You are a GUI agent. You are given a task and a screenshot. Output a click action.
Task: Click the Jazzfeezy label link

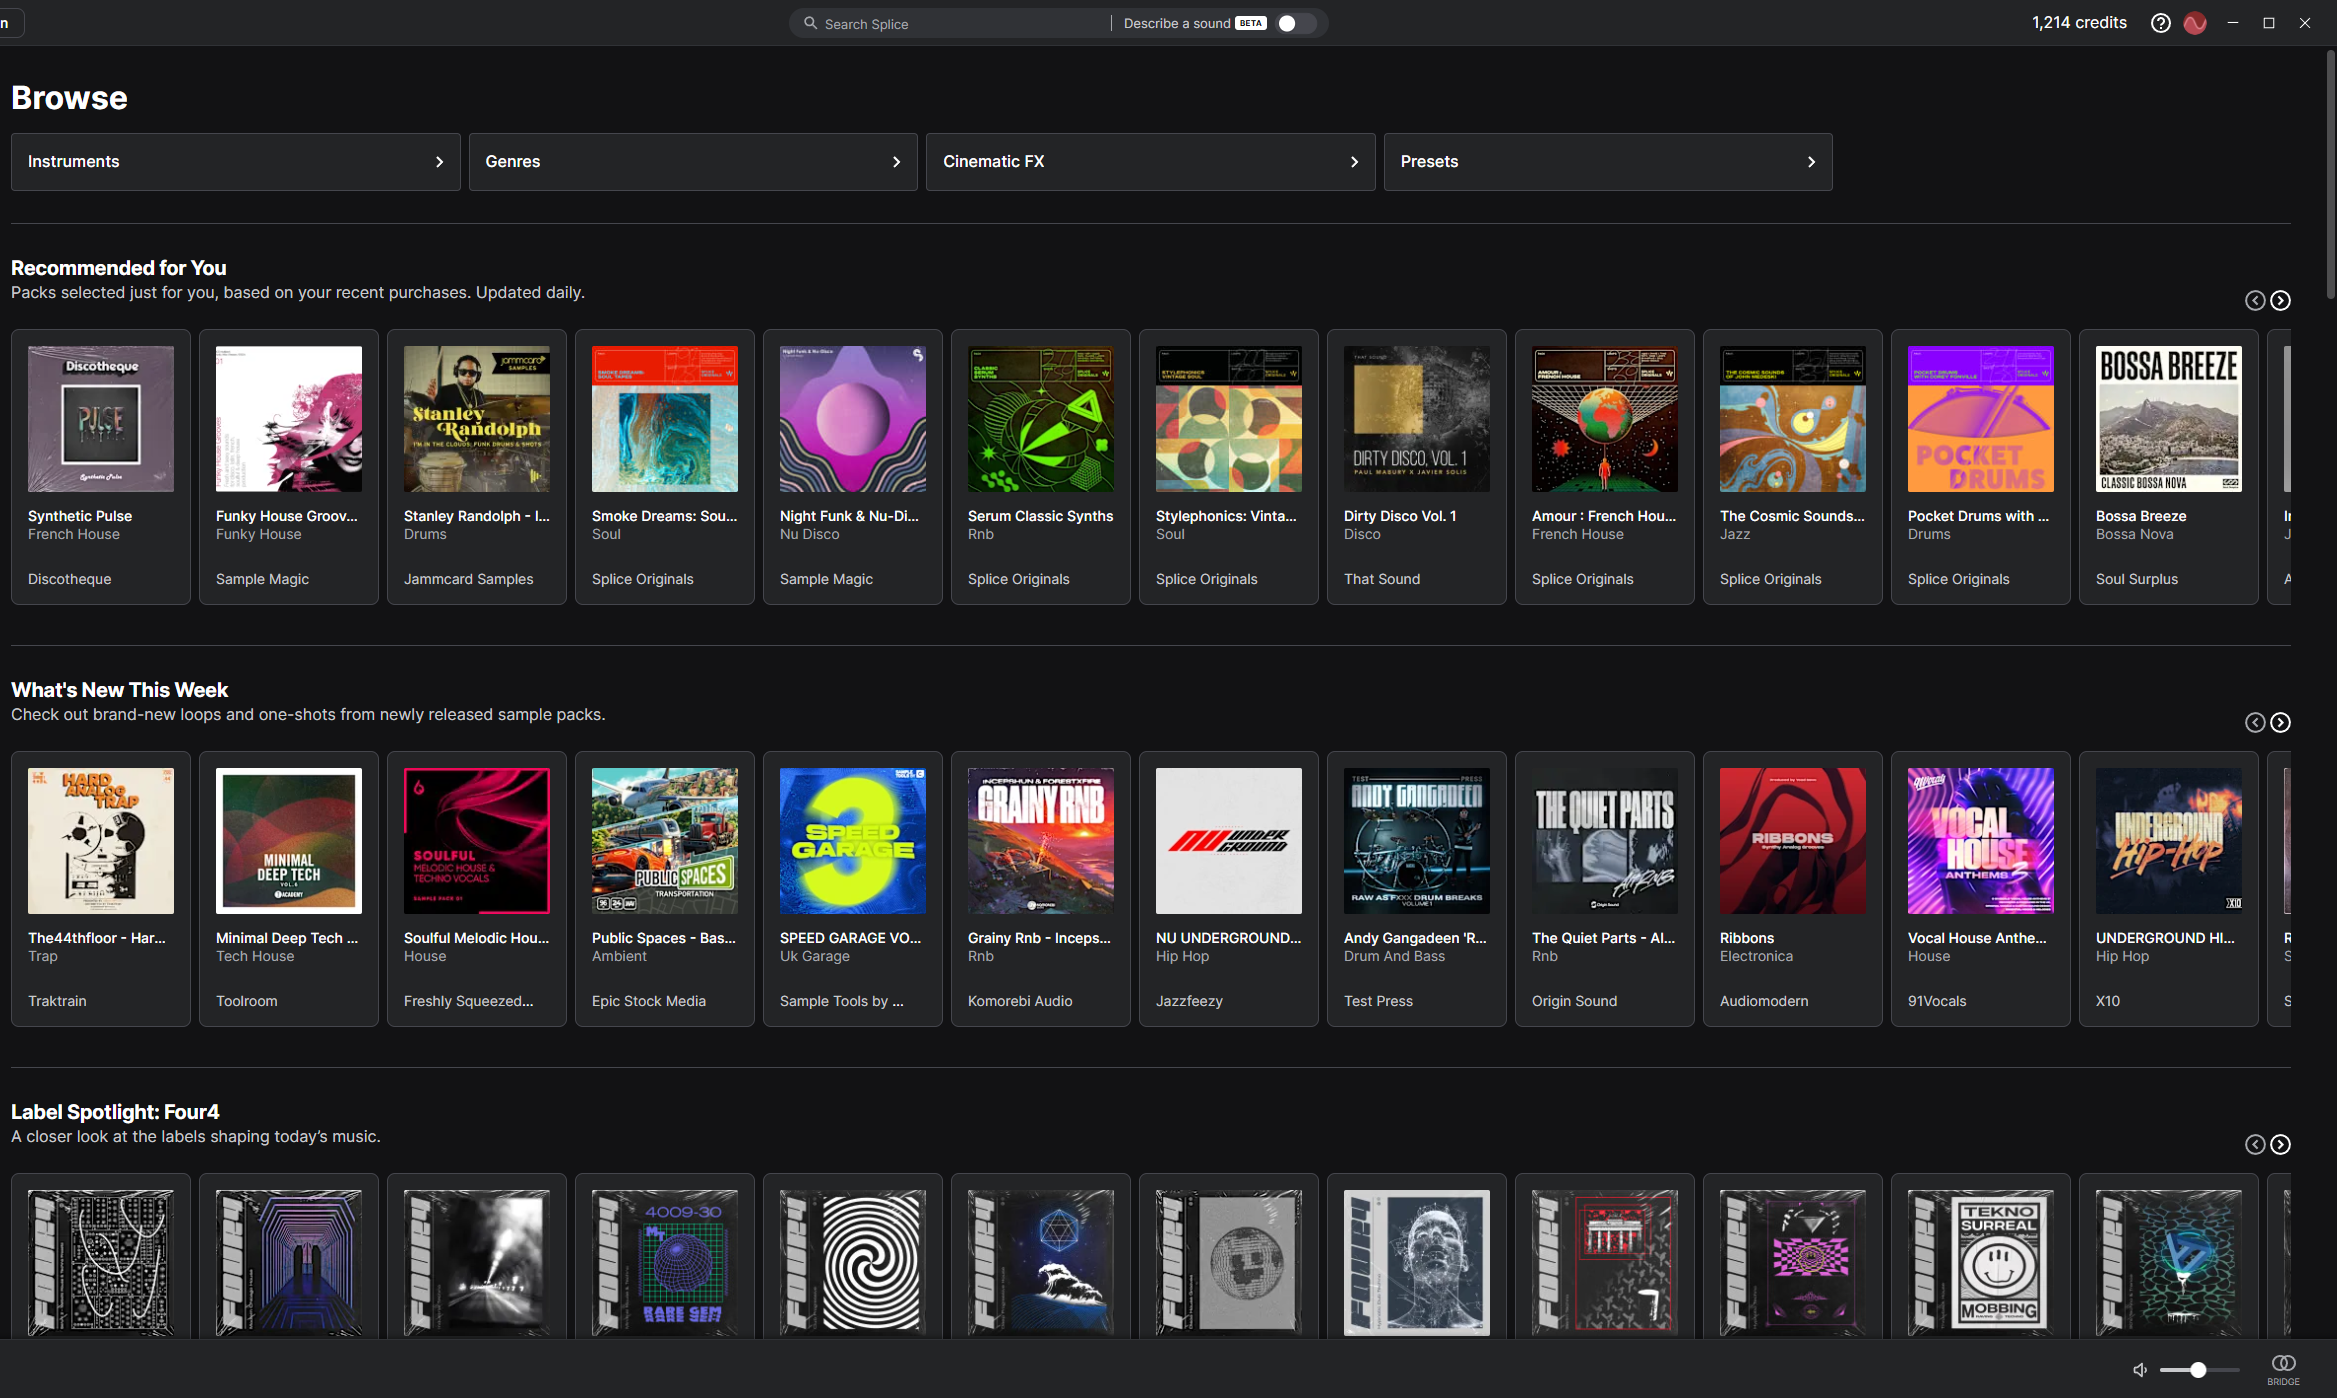[1189, 1001]
